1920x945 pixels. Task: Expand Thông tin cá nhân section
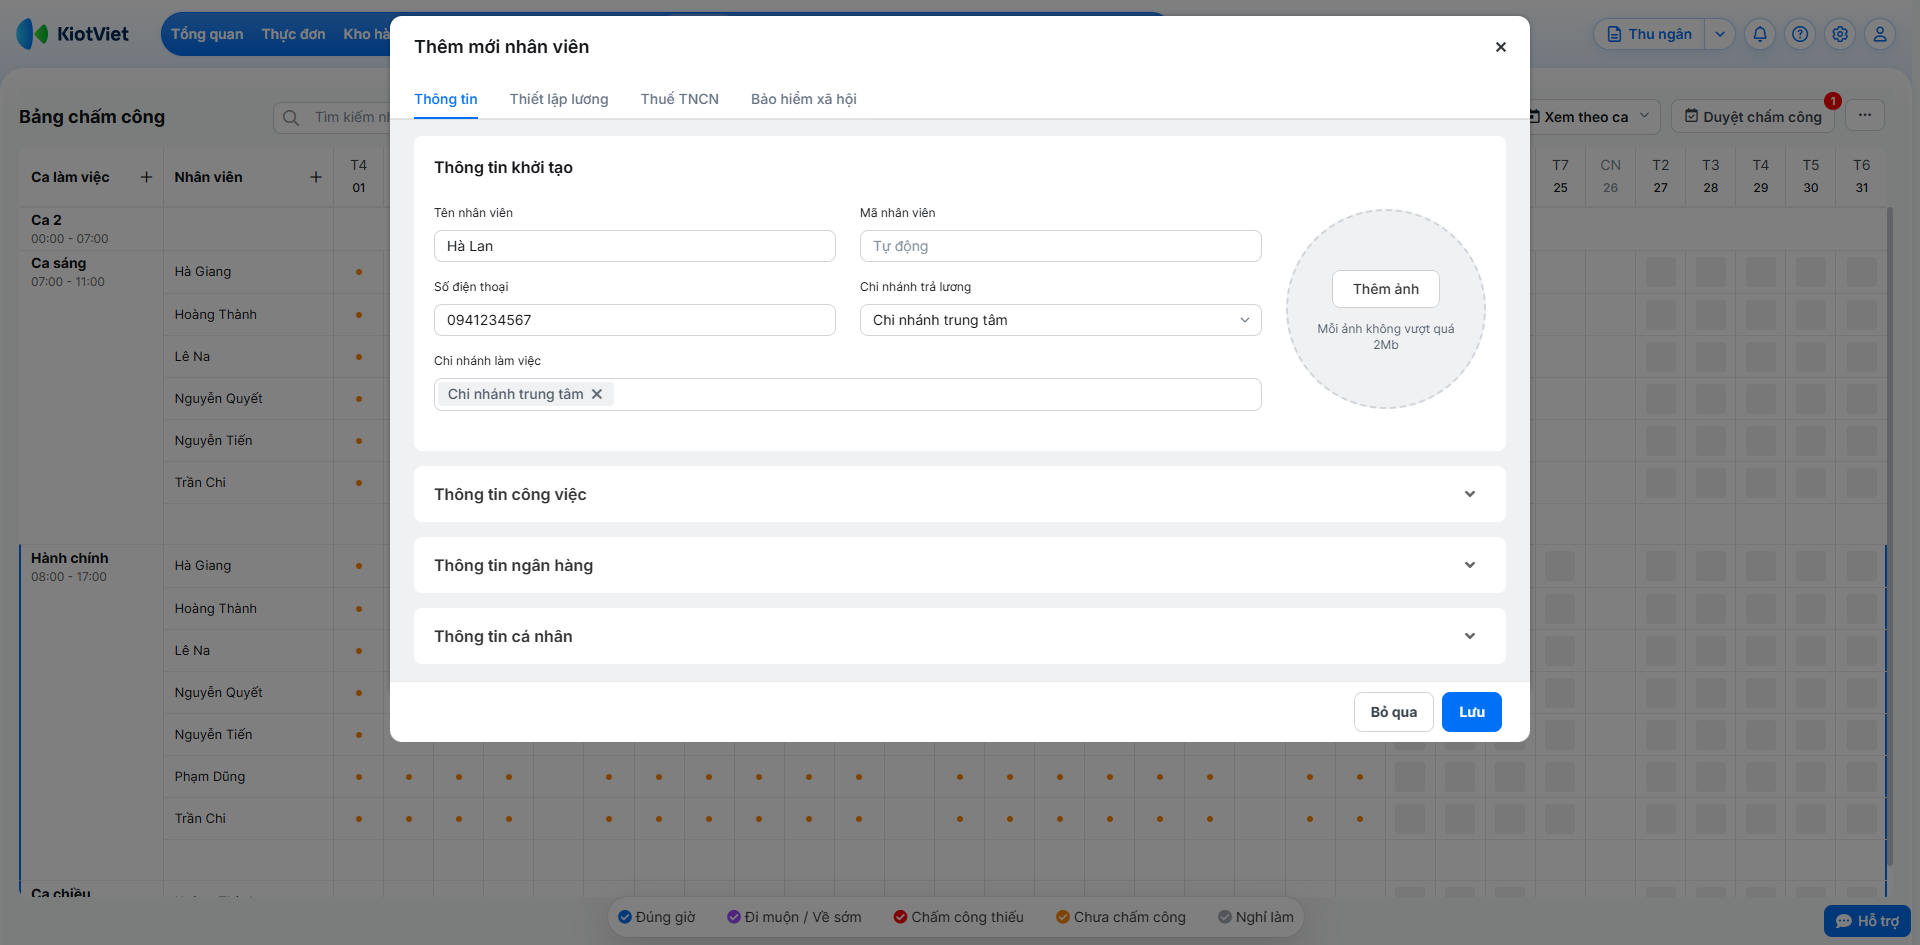click(960, 636)
